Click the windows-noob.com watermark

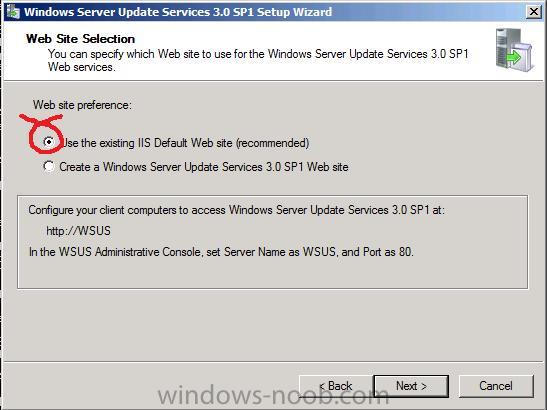(273, 396)
